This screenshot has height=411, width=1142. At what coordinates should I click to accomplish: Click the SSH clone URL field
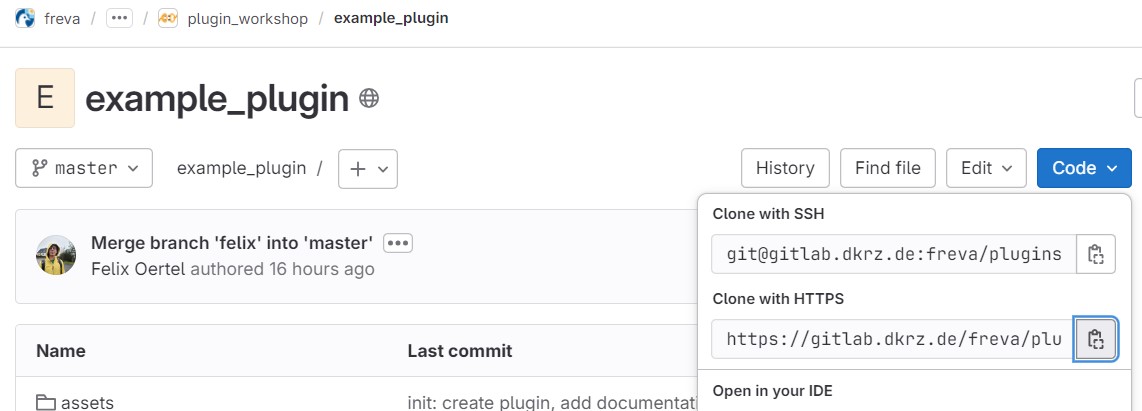[894, 254]
